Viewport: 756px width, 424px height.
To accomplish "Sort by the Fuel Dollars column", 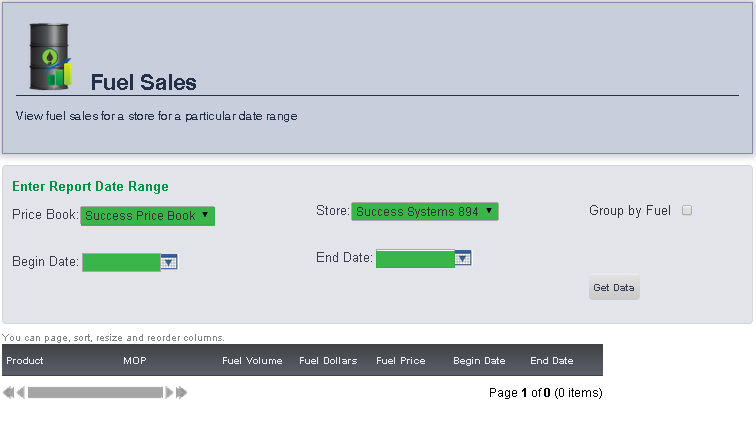I will [328, 361].
